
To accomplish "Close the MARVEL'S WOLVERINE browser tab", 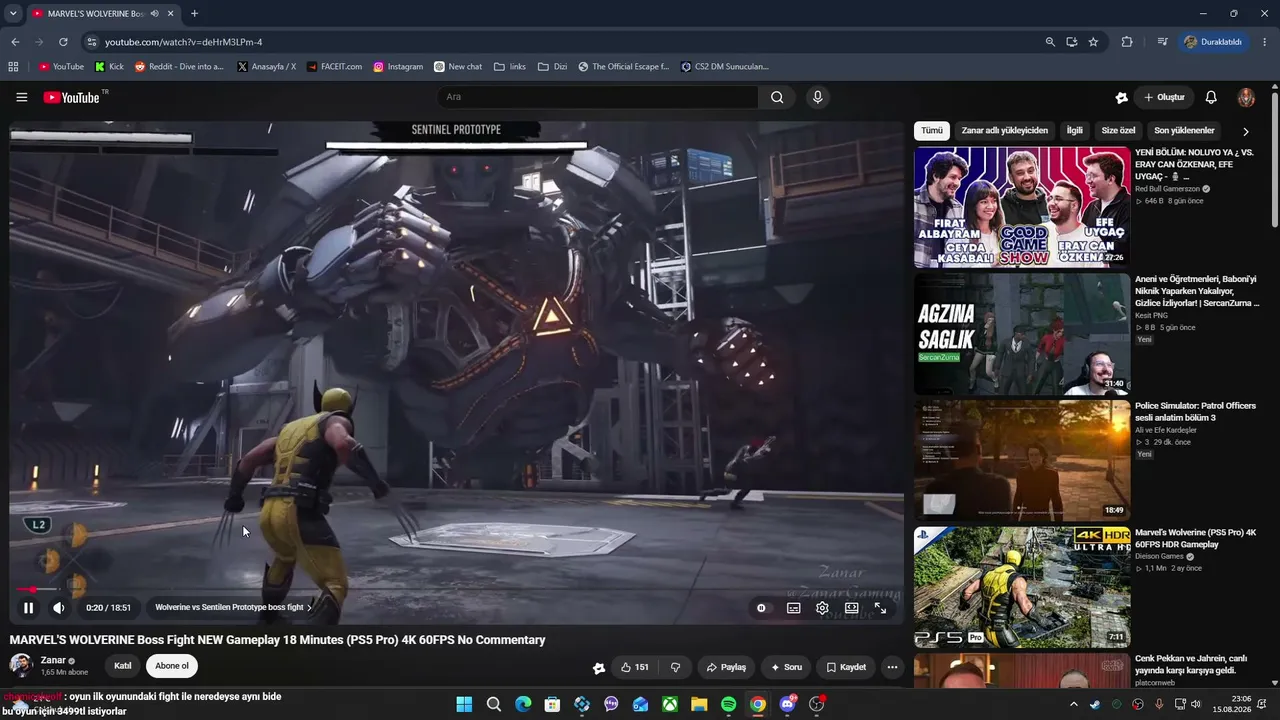I will pyautogui.click(x=171, y=14).
